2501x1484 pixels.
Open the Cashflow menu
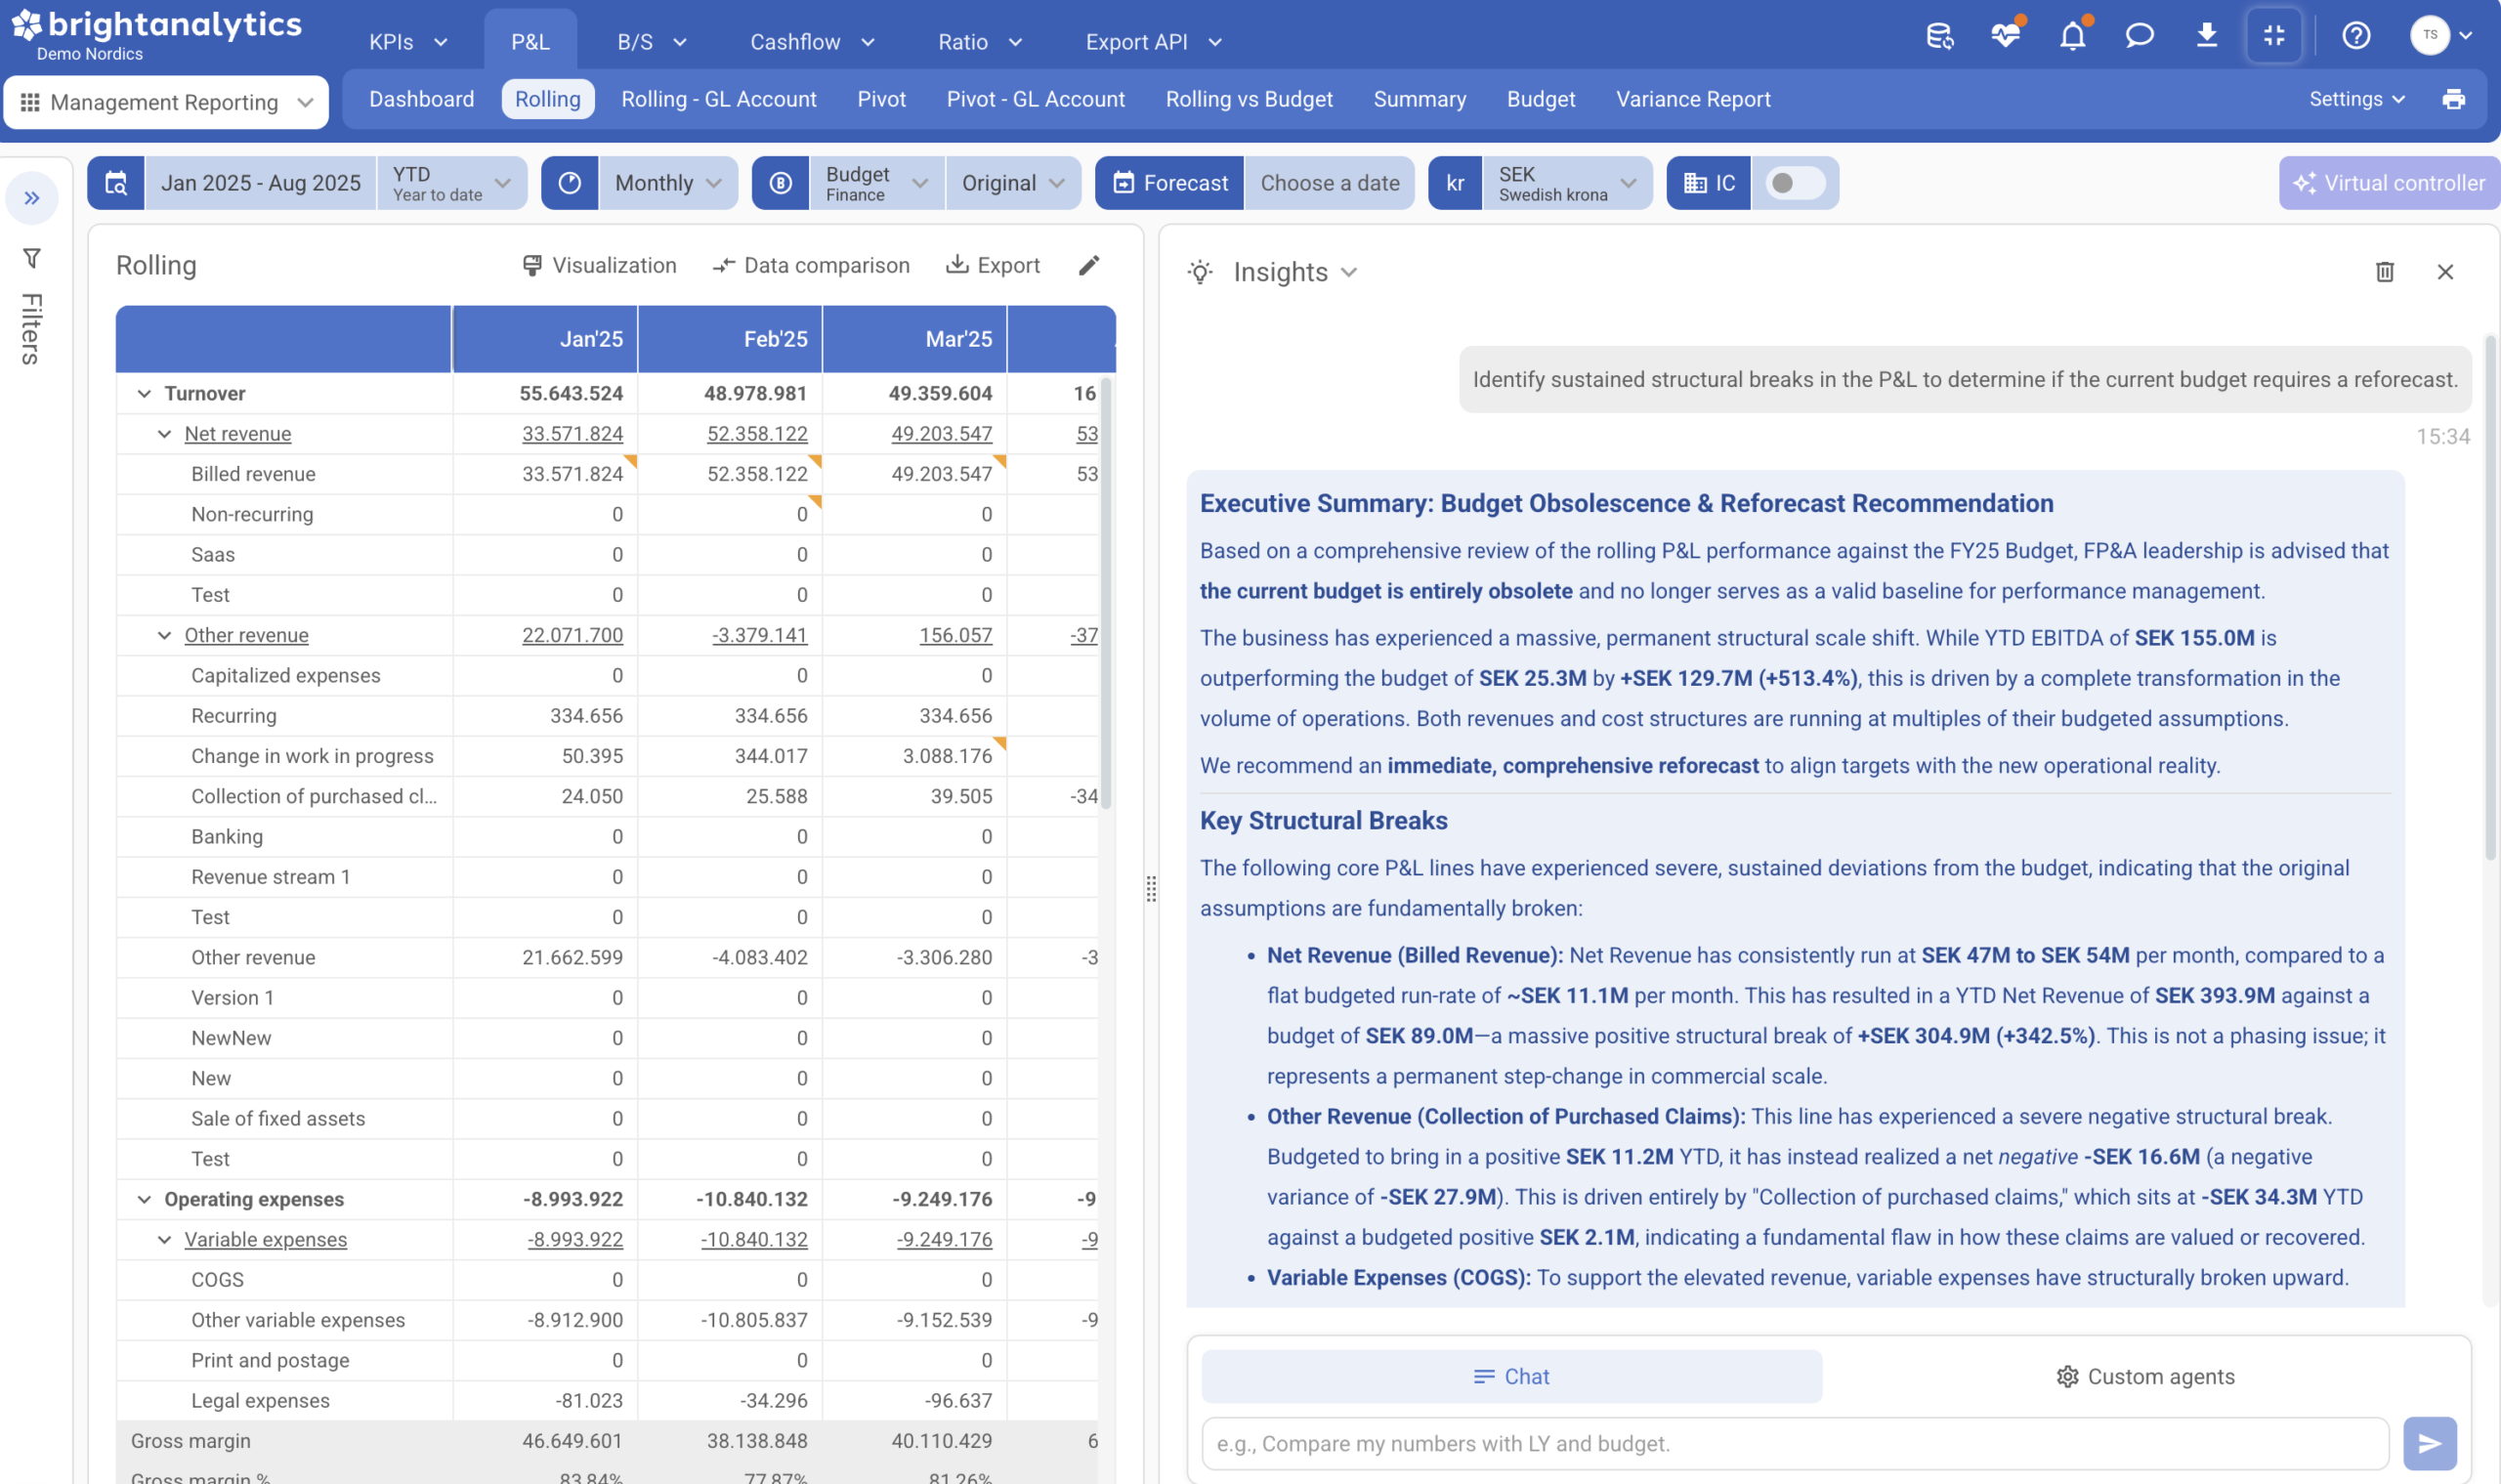812,42
